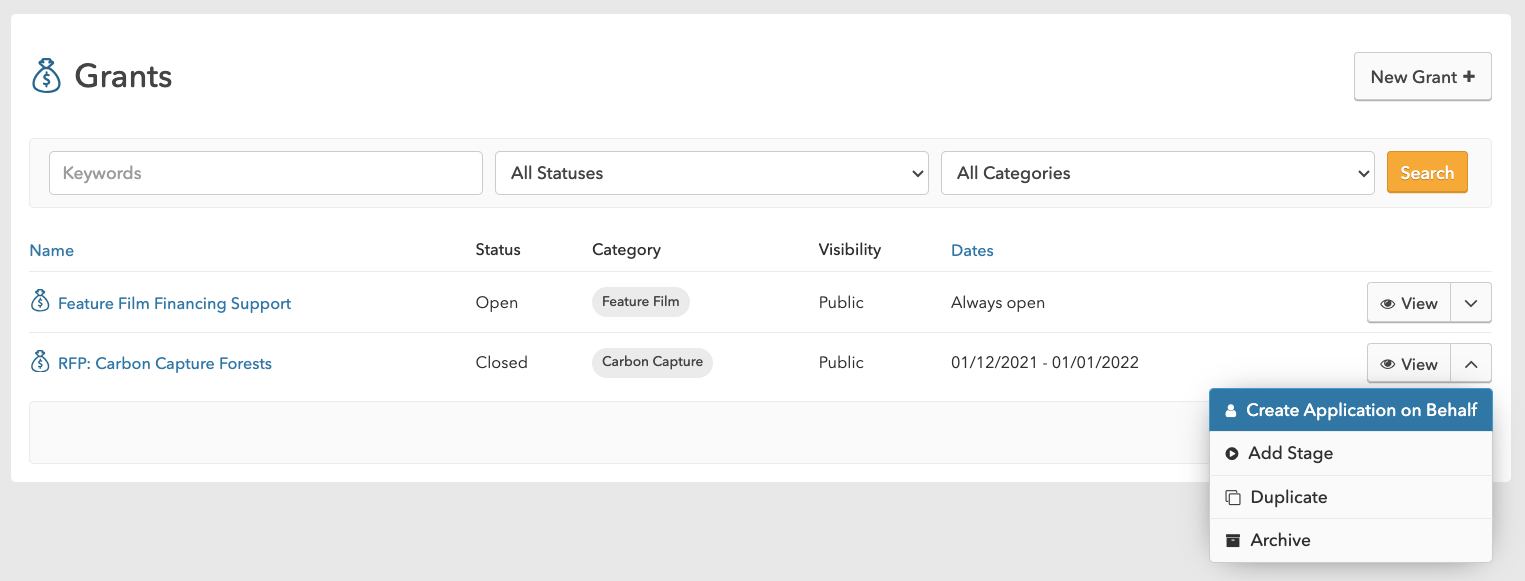Image resolution: width=1525 pixels, height=581 pixels.
Task: Click grant icon next to RFP: Carbon Capture Forests
Action: coord(40,362)
